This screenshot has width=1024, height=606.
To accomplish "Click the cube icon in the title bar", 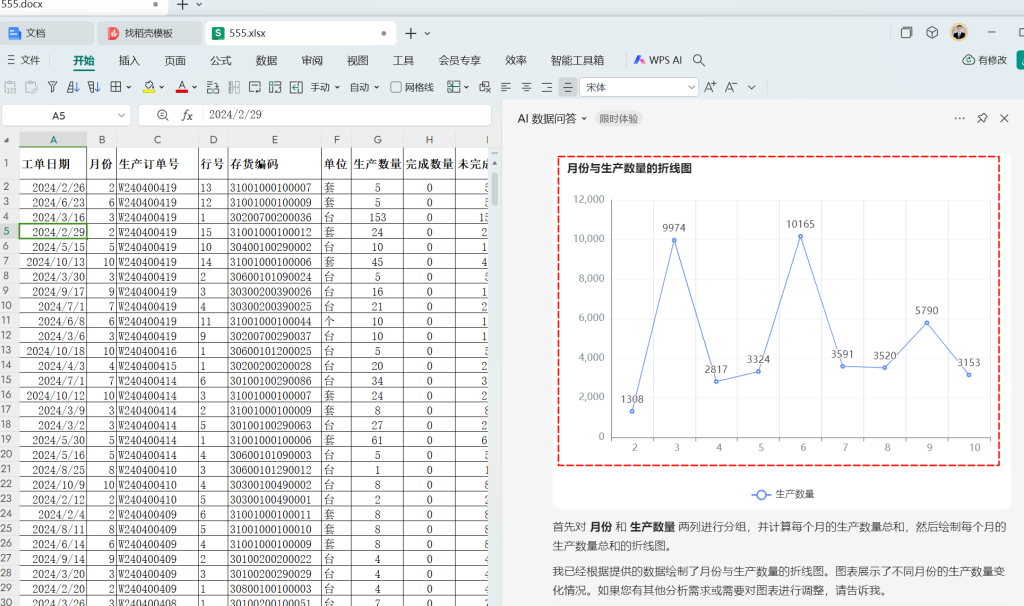I will (932, 32).
